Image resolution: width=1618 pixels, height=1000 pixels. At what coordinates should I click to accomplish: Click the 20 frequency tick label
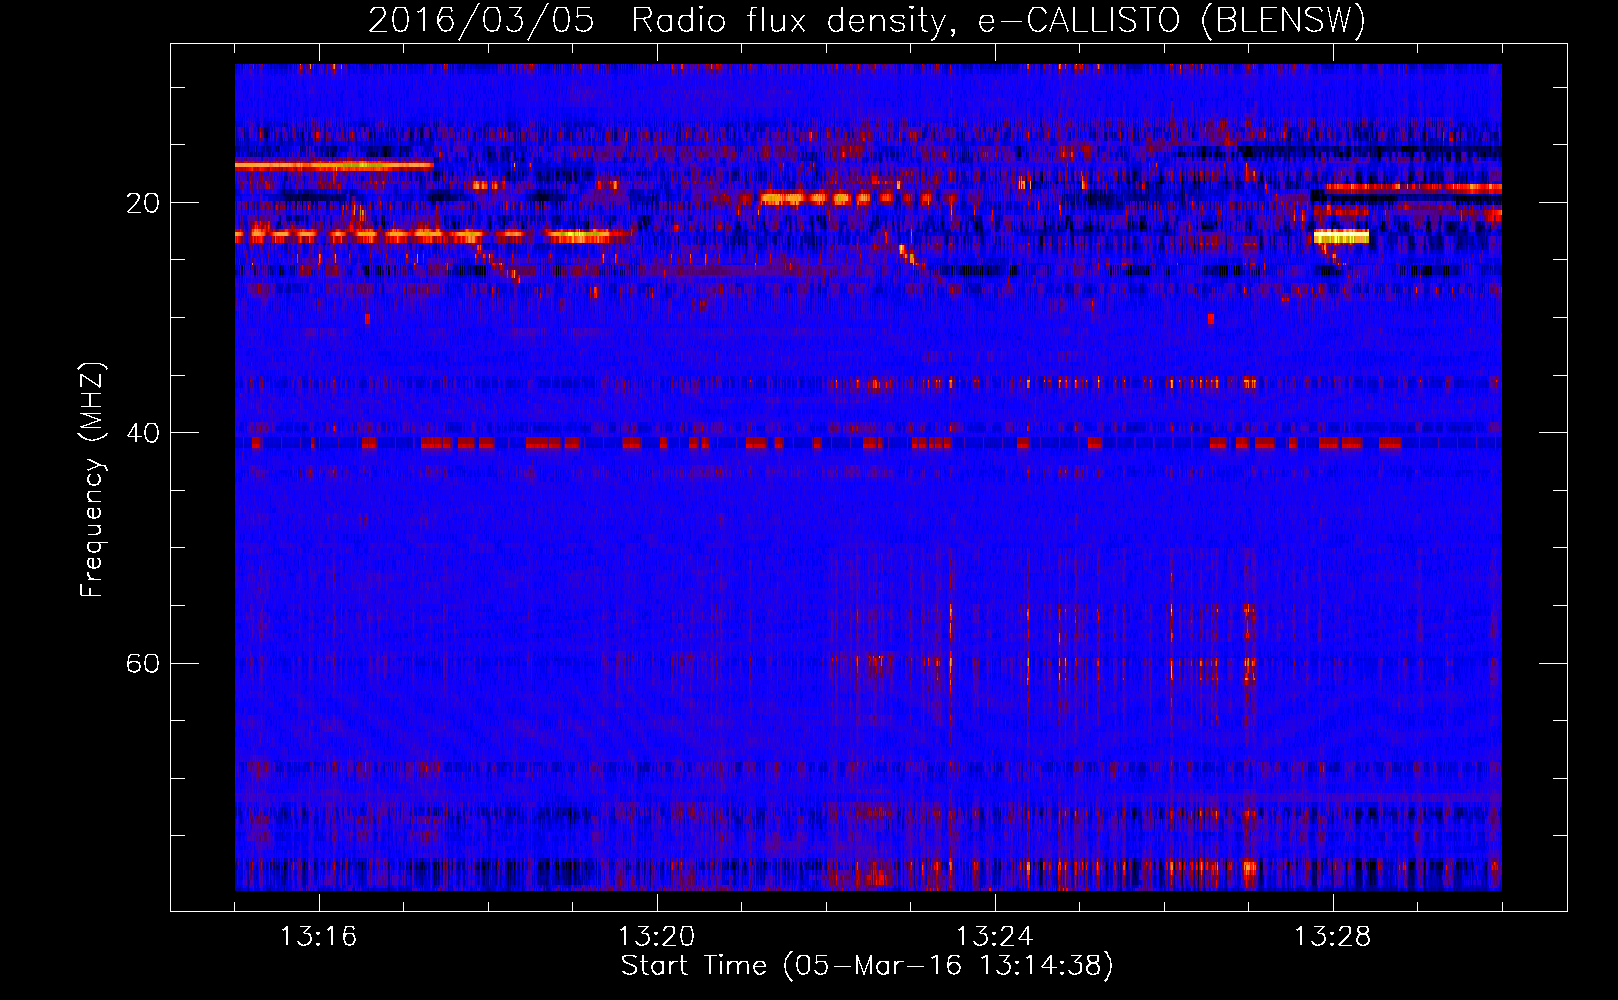[143, 203]
